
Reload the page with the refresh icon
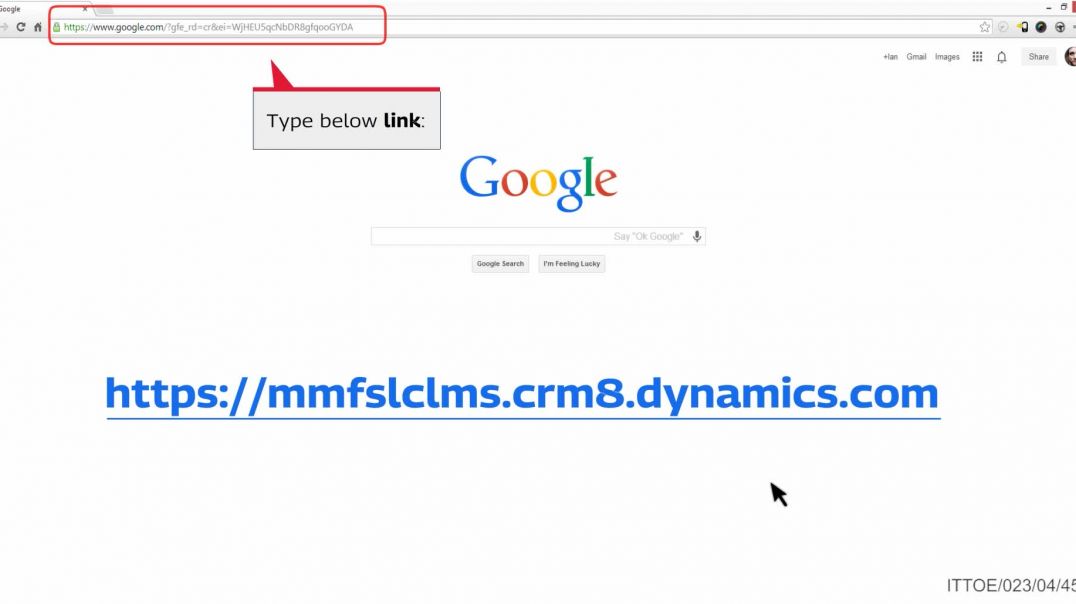pyautogui.click(x=21, y=27)
